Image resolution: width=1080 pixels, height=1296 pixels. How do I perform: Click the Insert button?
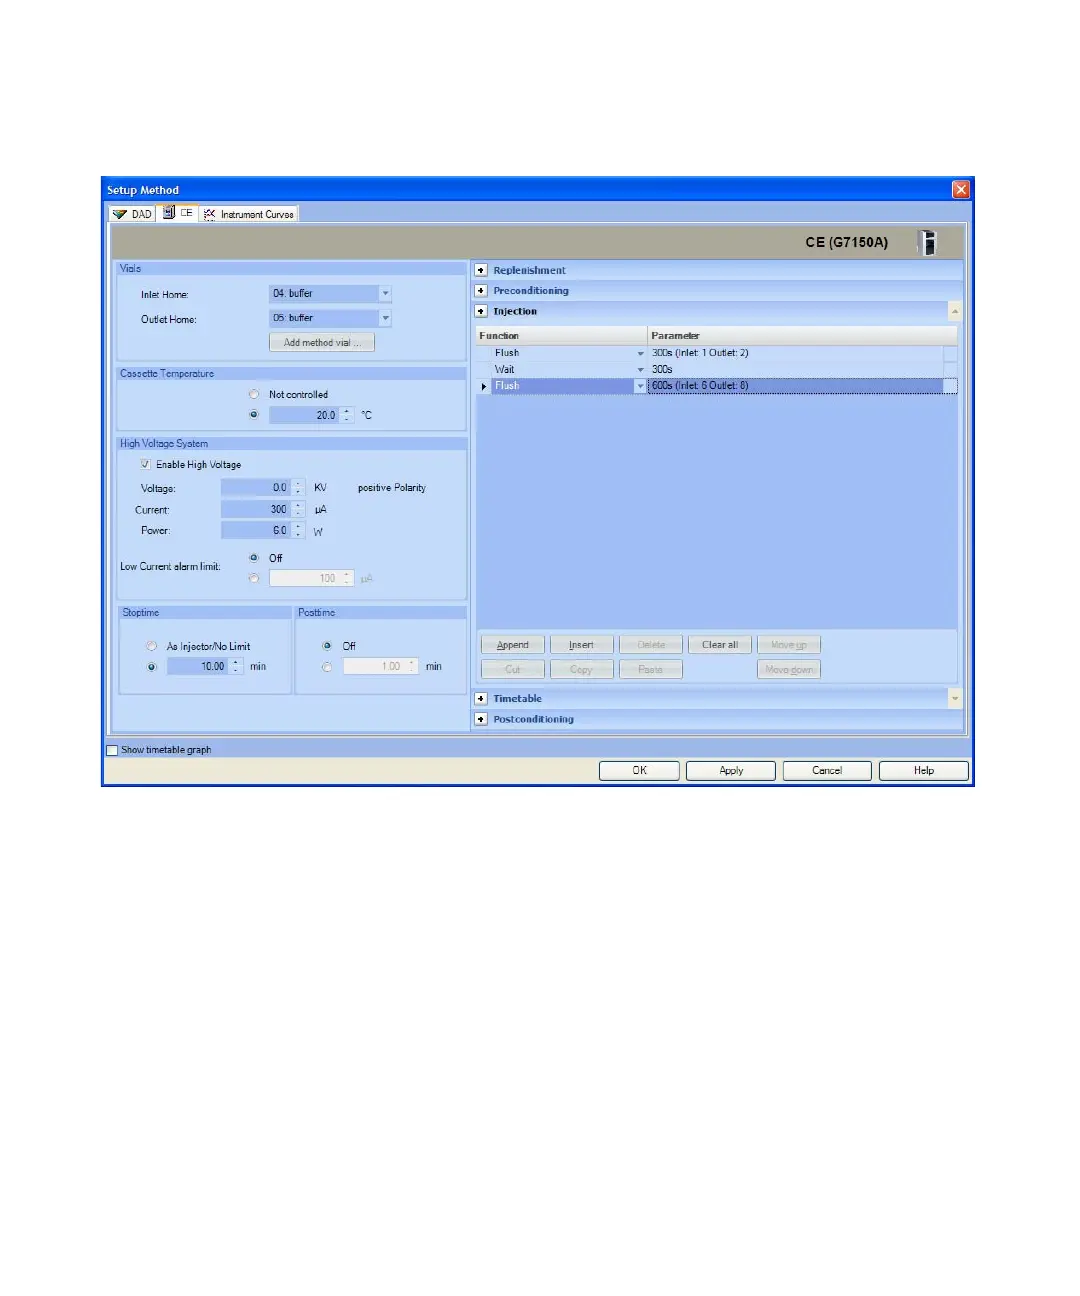[582, 645]
